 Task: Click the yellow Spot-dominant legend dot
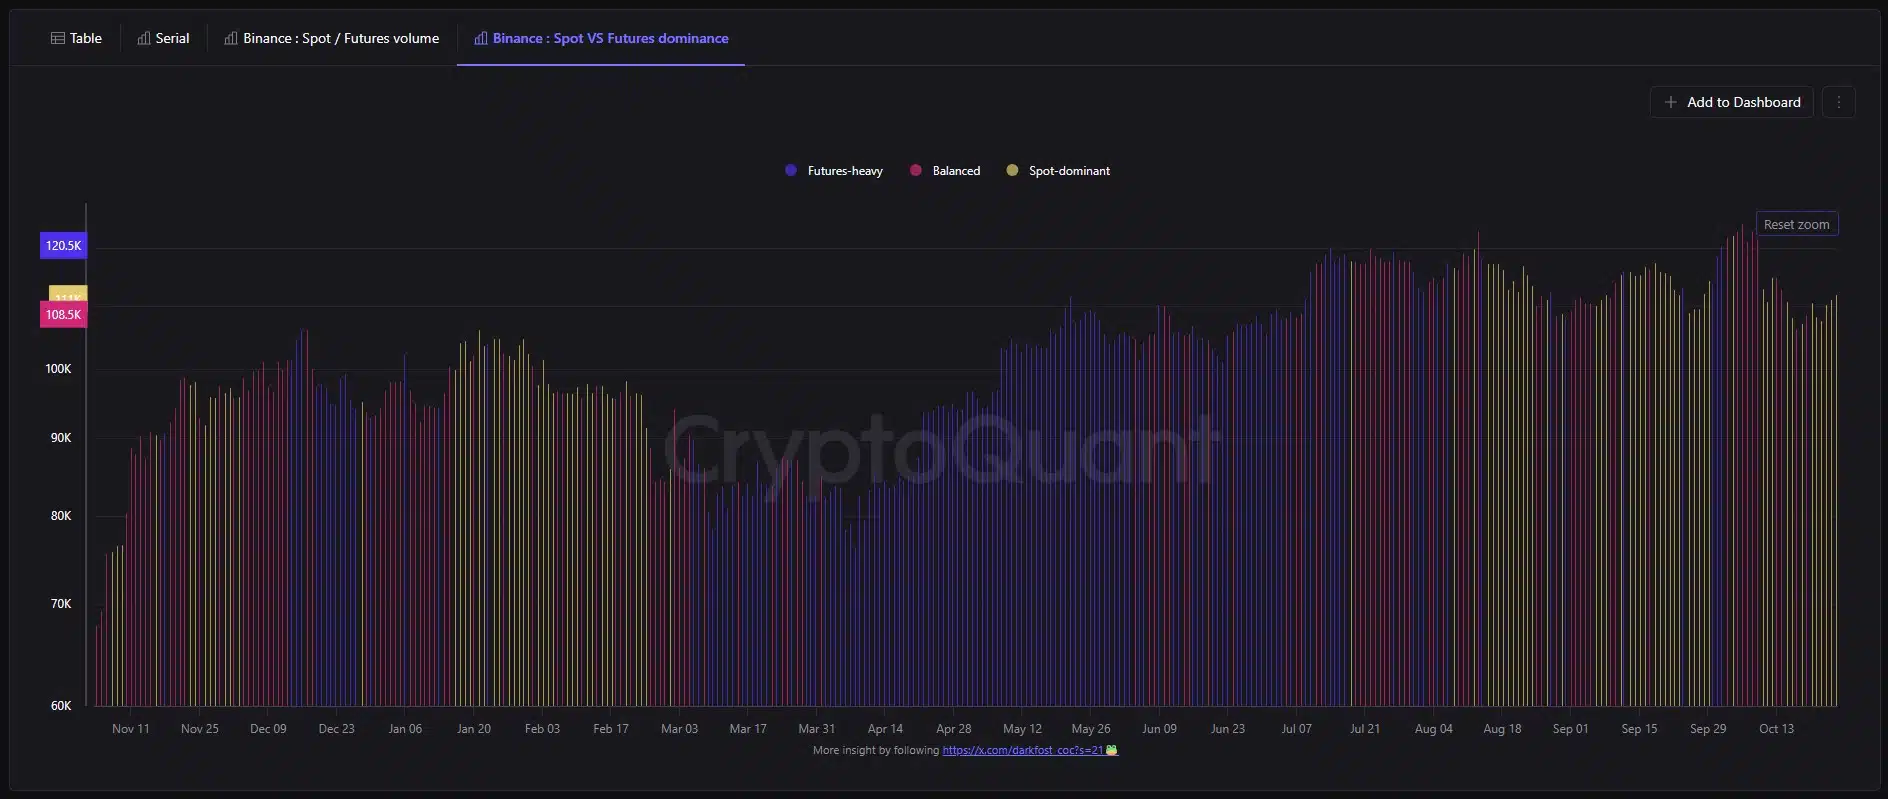click(x=1012, y=171)
